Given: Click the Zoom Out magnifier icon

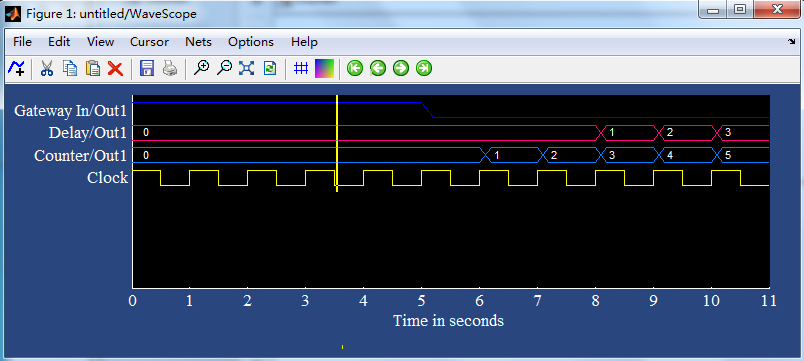Looking at the screenshot, I should coord(224,68).
